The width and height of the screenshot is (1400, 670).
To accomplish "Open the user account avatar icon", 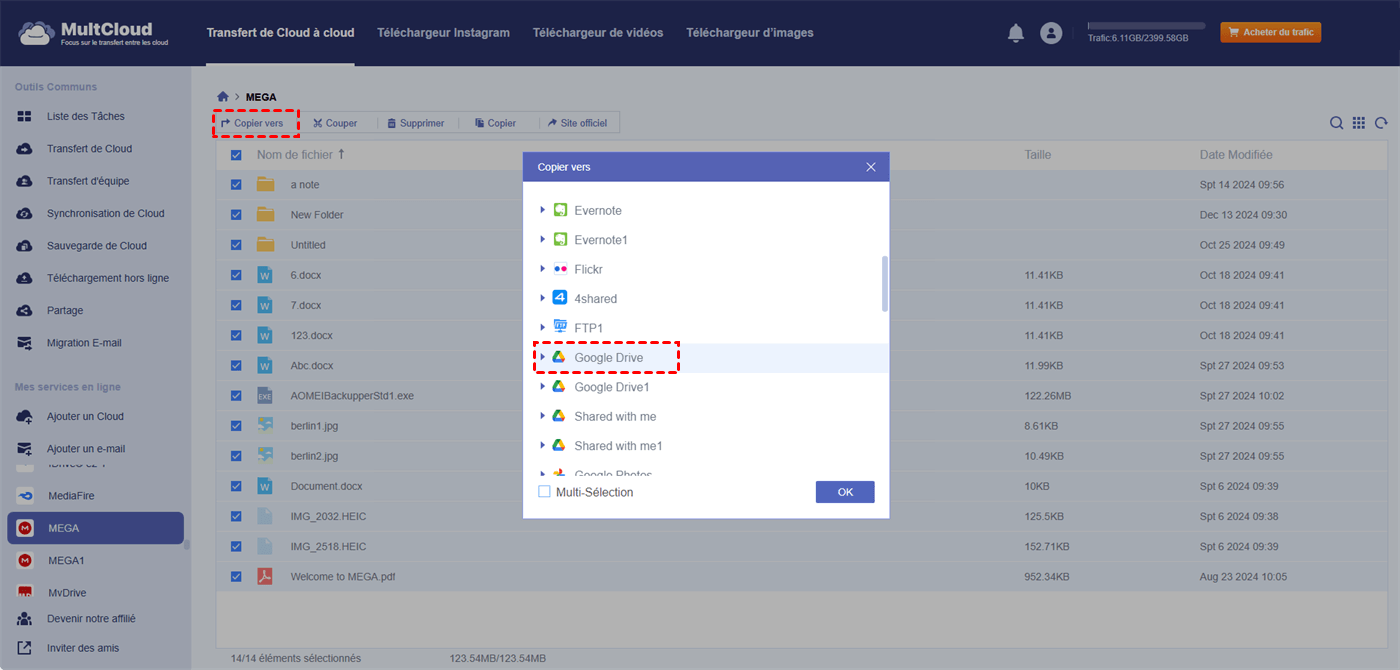I will point(1051,33).
